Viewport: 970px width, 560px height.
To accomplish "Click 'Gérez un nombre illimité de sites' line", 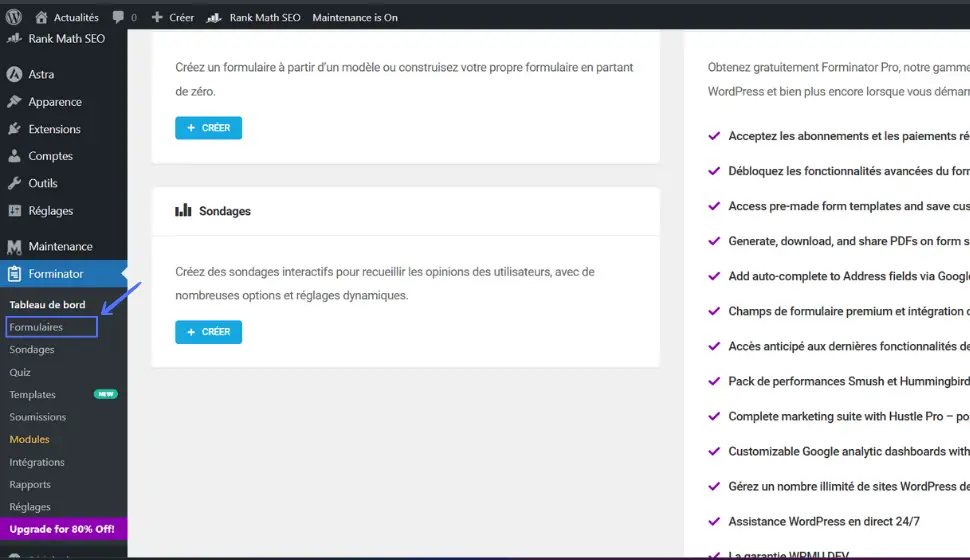I will [849, 486].
